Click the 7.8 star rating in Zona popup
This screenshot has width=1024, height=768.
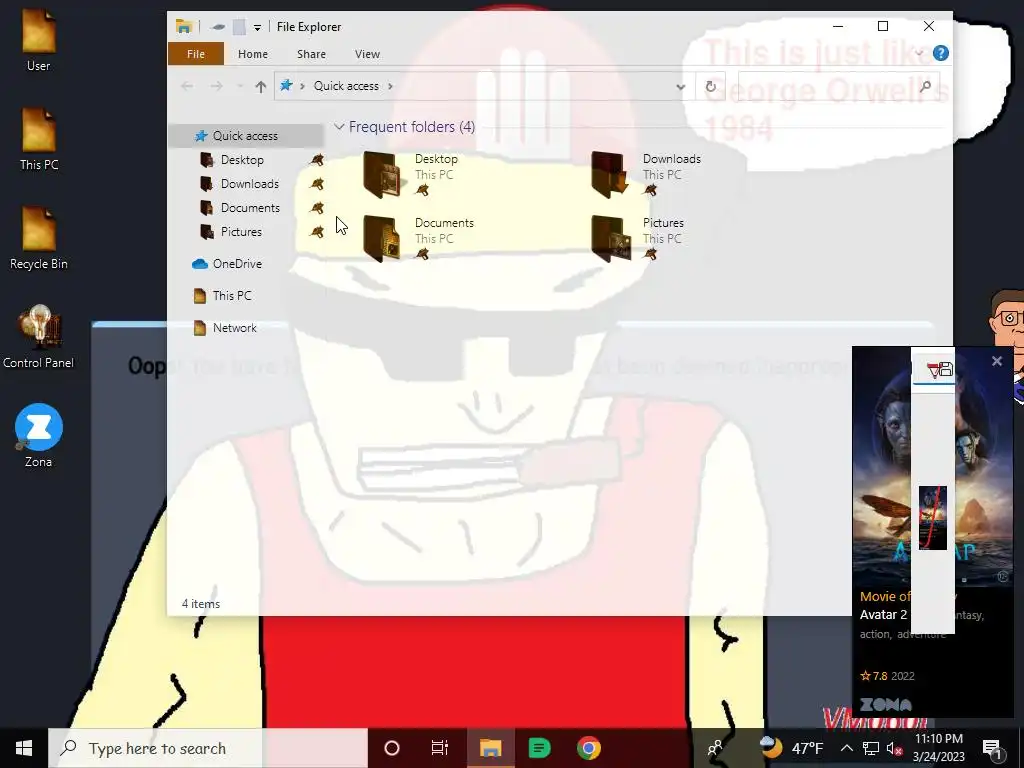click(874, 676)
